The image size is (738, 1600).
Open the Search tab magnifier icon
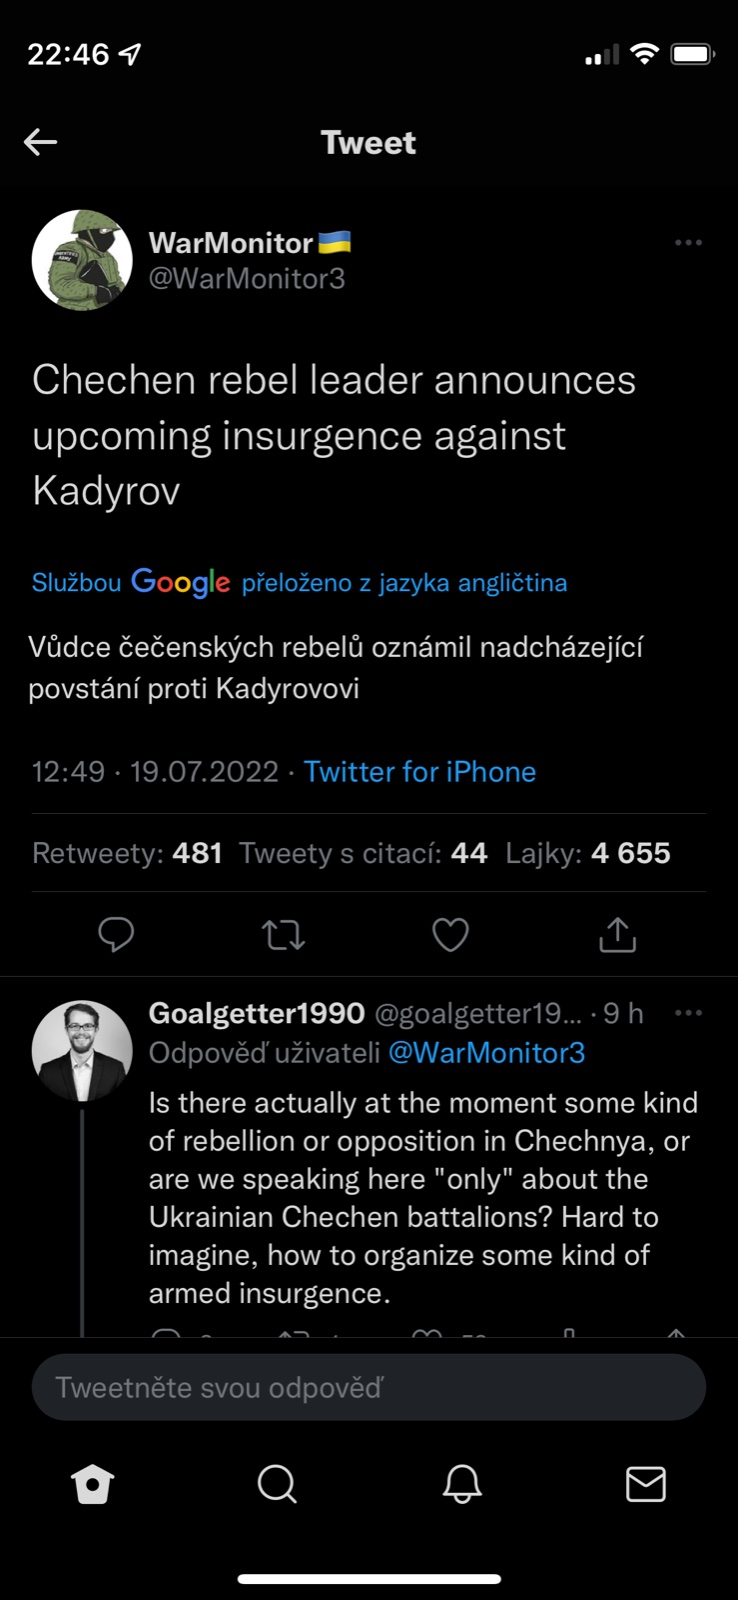(x=277, y=1484)
